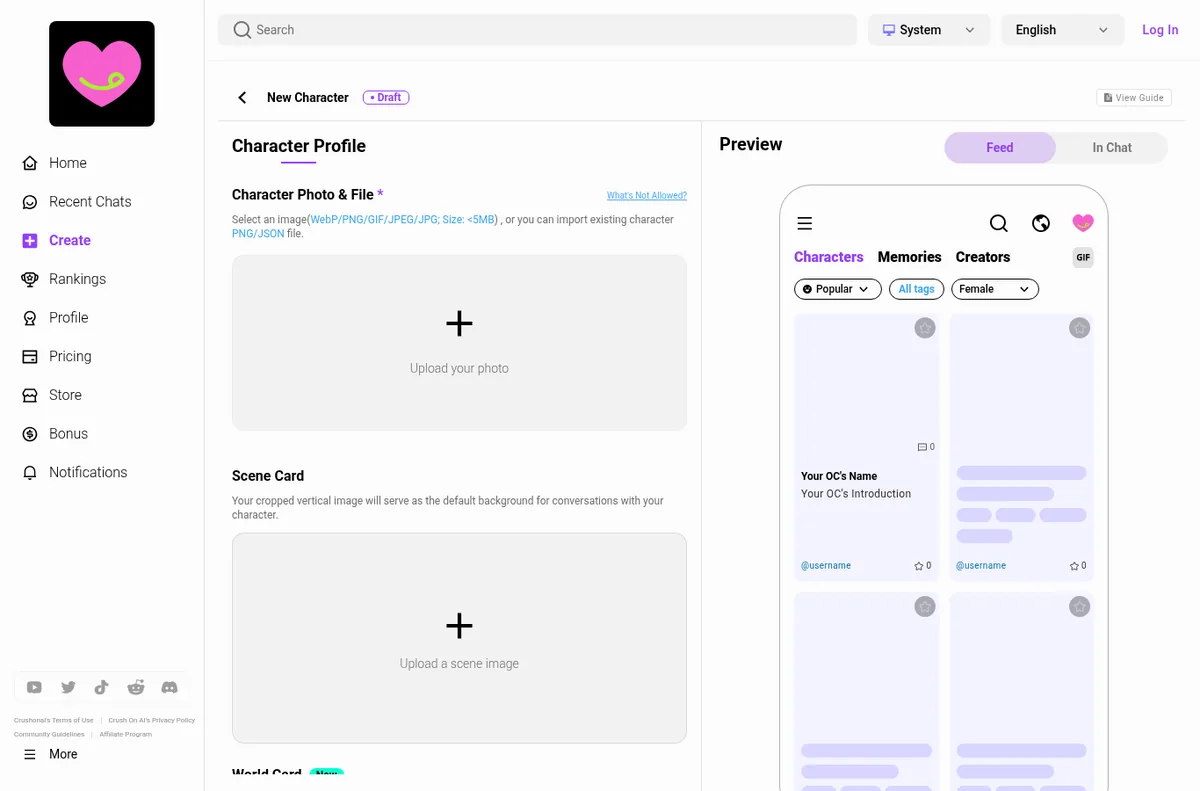The width and height of the screenshot is (1200, 791).
Task: Open the Female gender dropdown
Action: click(995, 289)
